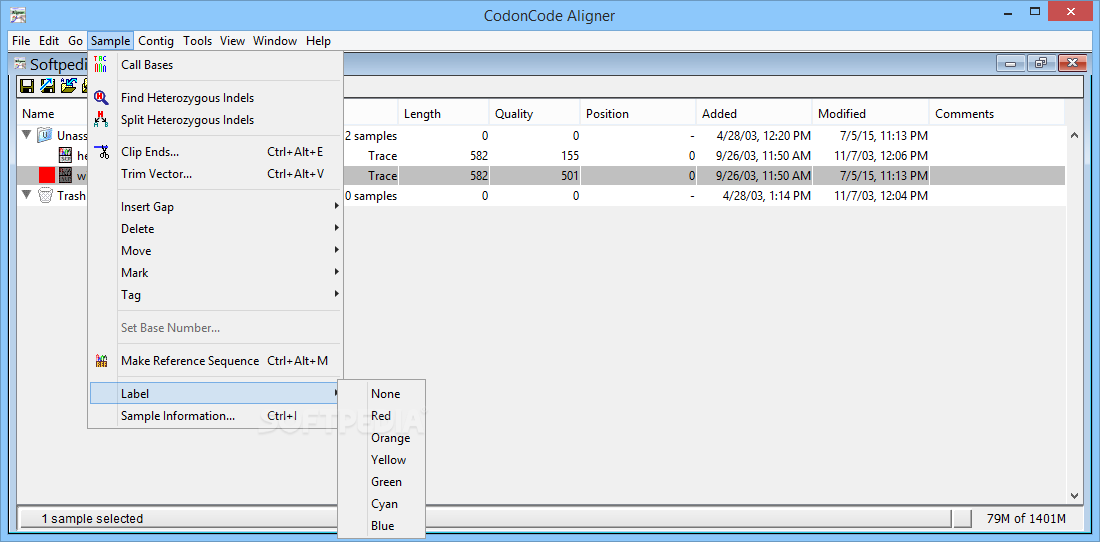The width and height of the screenshot is (1100, 542).
Task: Click the selected sample's trace file icon
Action: pos(66,175)
